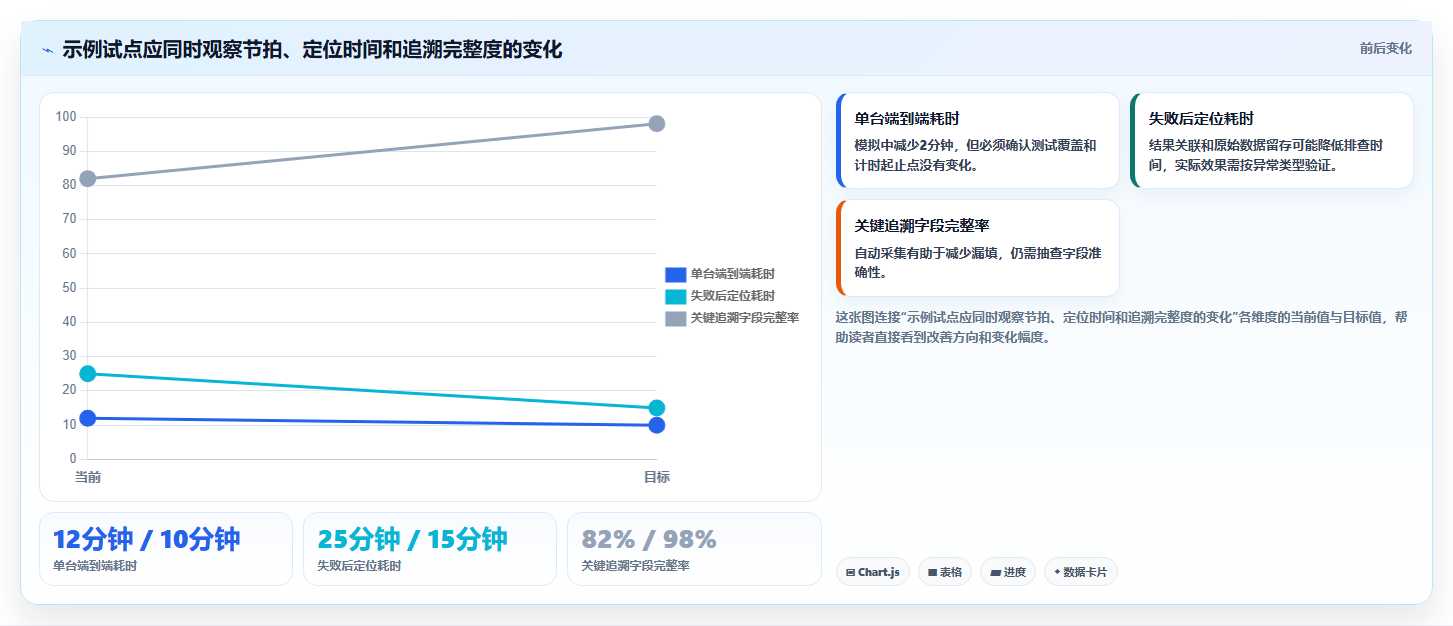Click the 25分钟 / 15分钟 stat value
Screen dimensions: 1453x626
click(x=412, y=539)
